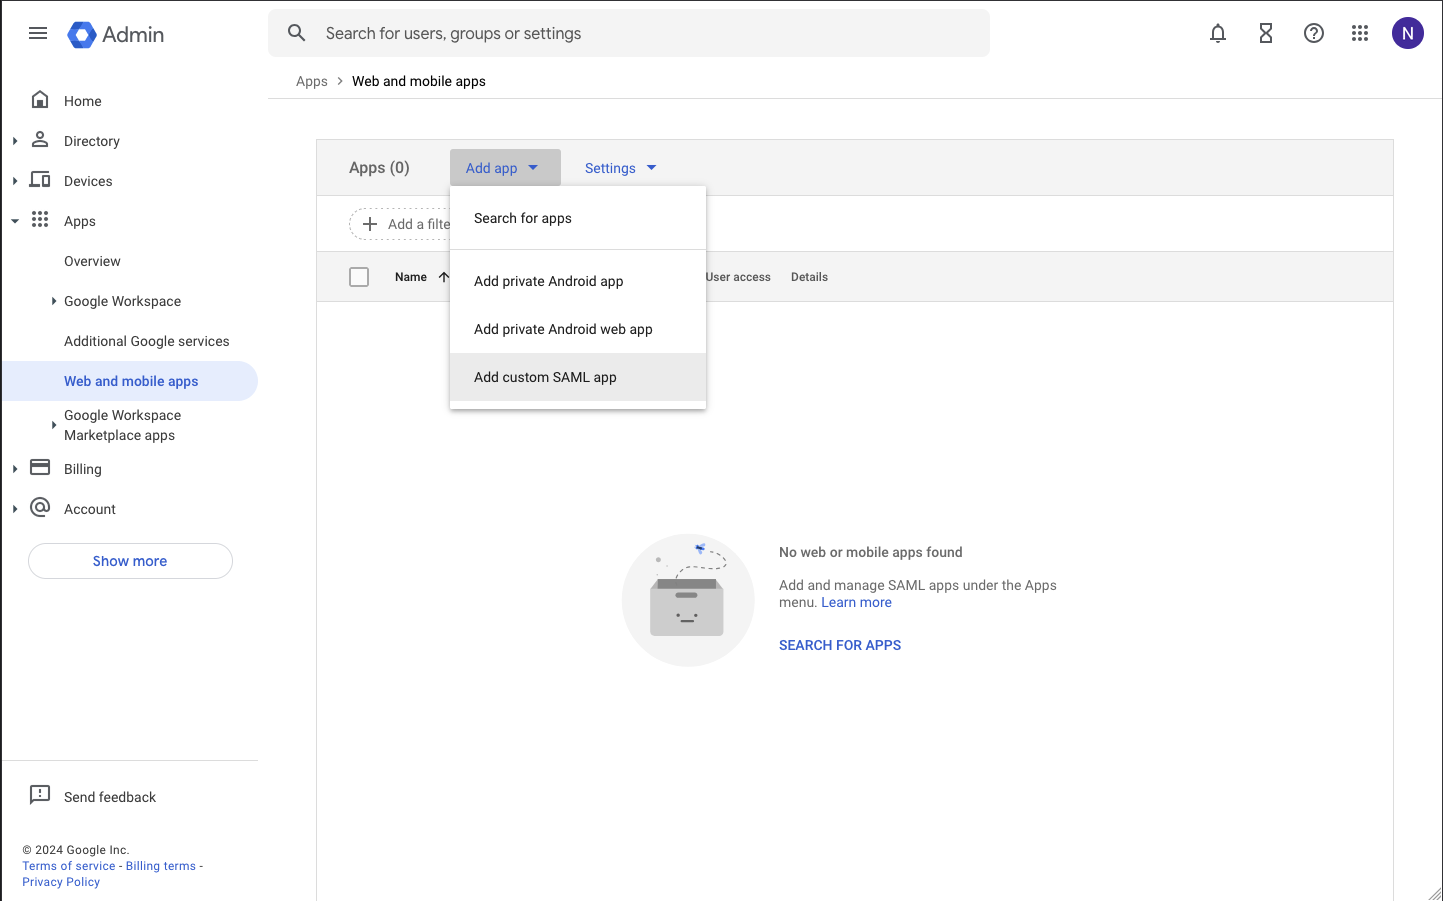This screenshot has width=1443, height=901.
Task: Click the account avatar N
Action: point(1407,33)
